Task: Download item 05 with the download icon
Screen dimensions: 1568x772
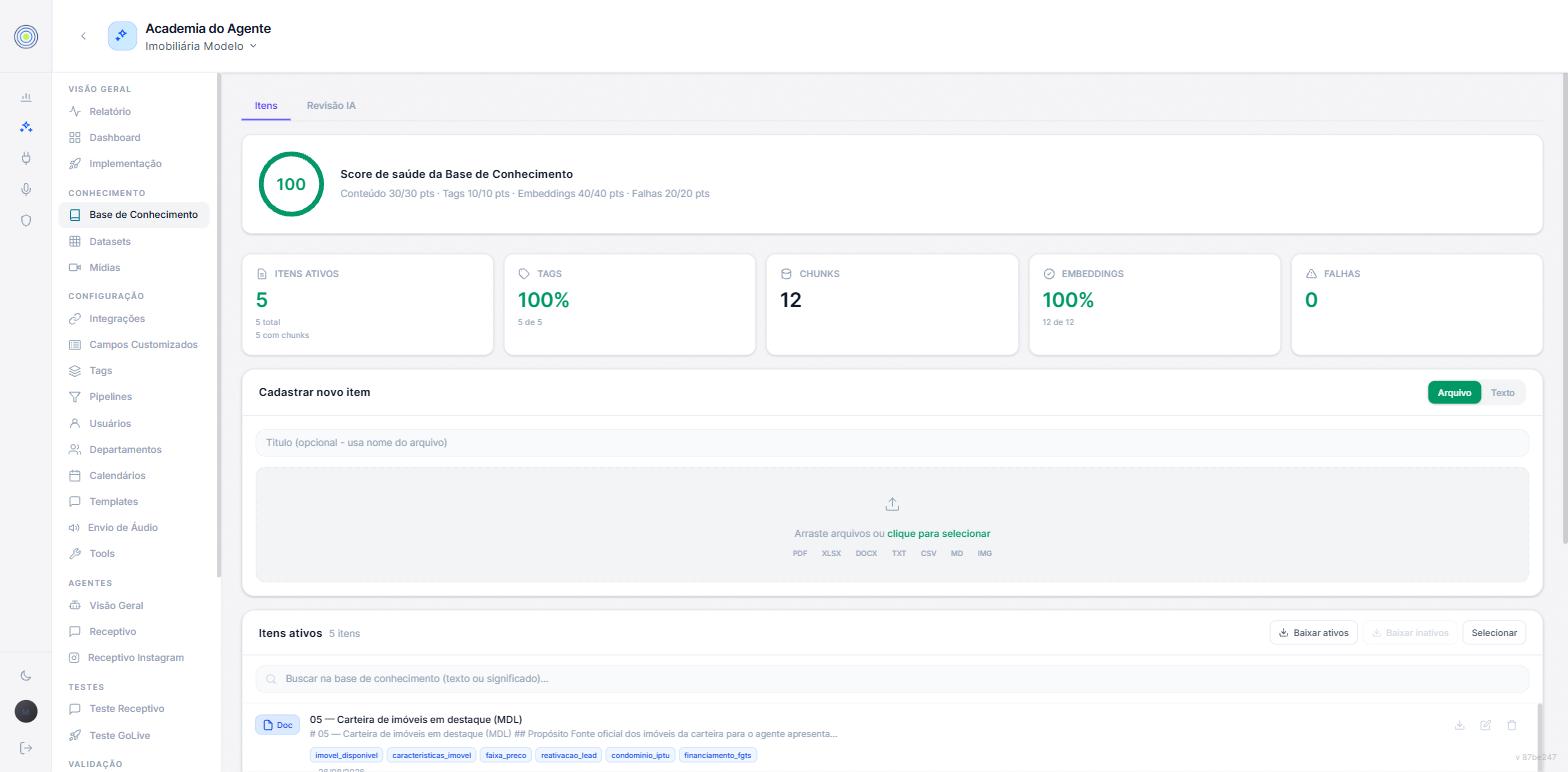Action: (1459, 725)
